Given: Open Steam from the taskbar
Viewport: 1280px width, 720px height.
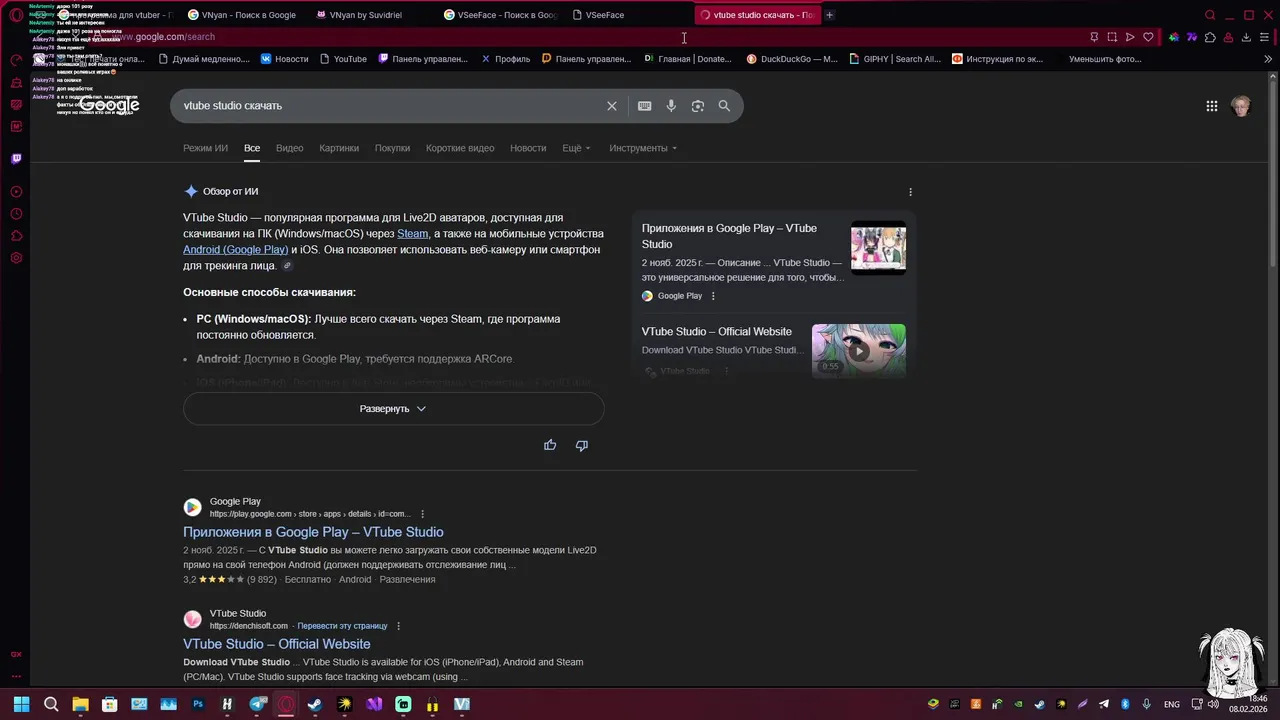Looking at the screenshot, I should coord(315,704).
